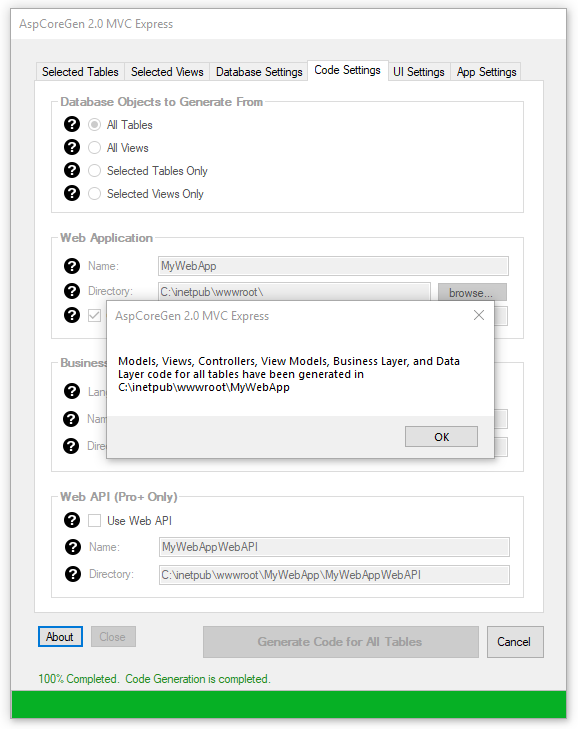Click the Web Application Name field MyWebApp
The image size is (578, 729).
tap(333, 266)
